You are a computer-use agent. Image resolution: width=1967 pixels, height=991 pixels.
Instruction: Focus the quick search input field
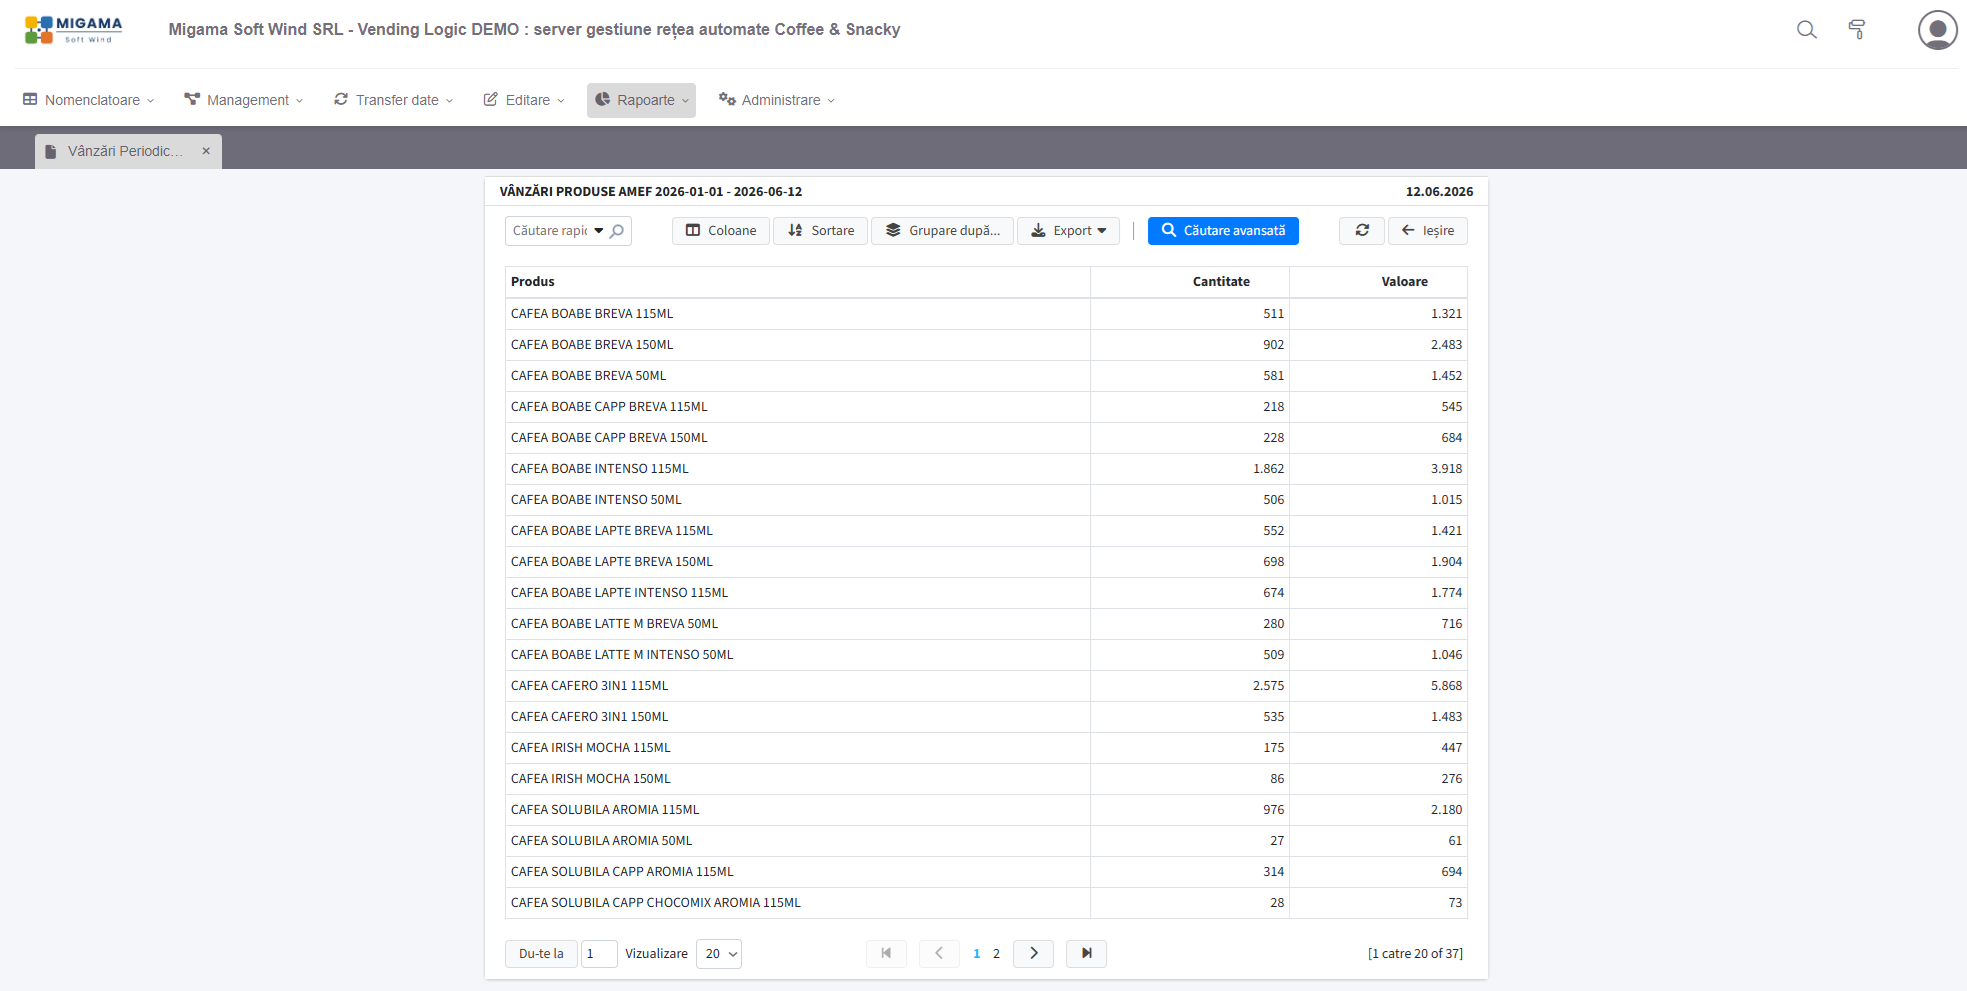pyautogui.click(x=550, y=231)
